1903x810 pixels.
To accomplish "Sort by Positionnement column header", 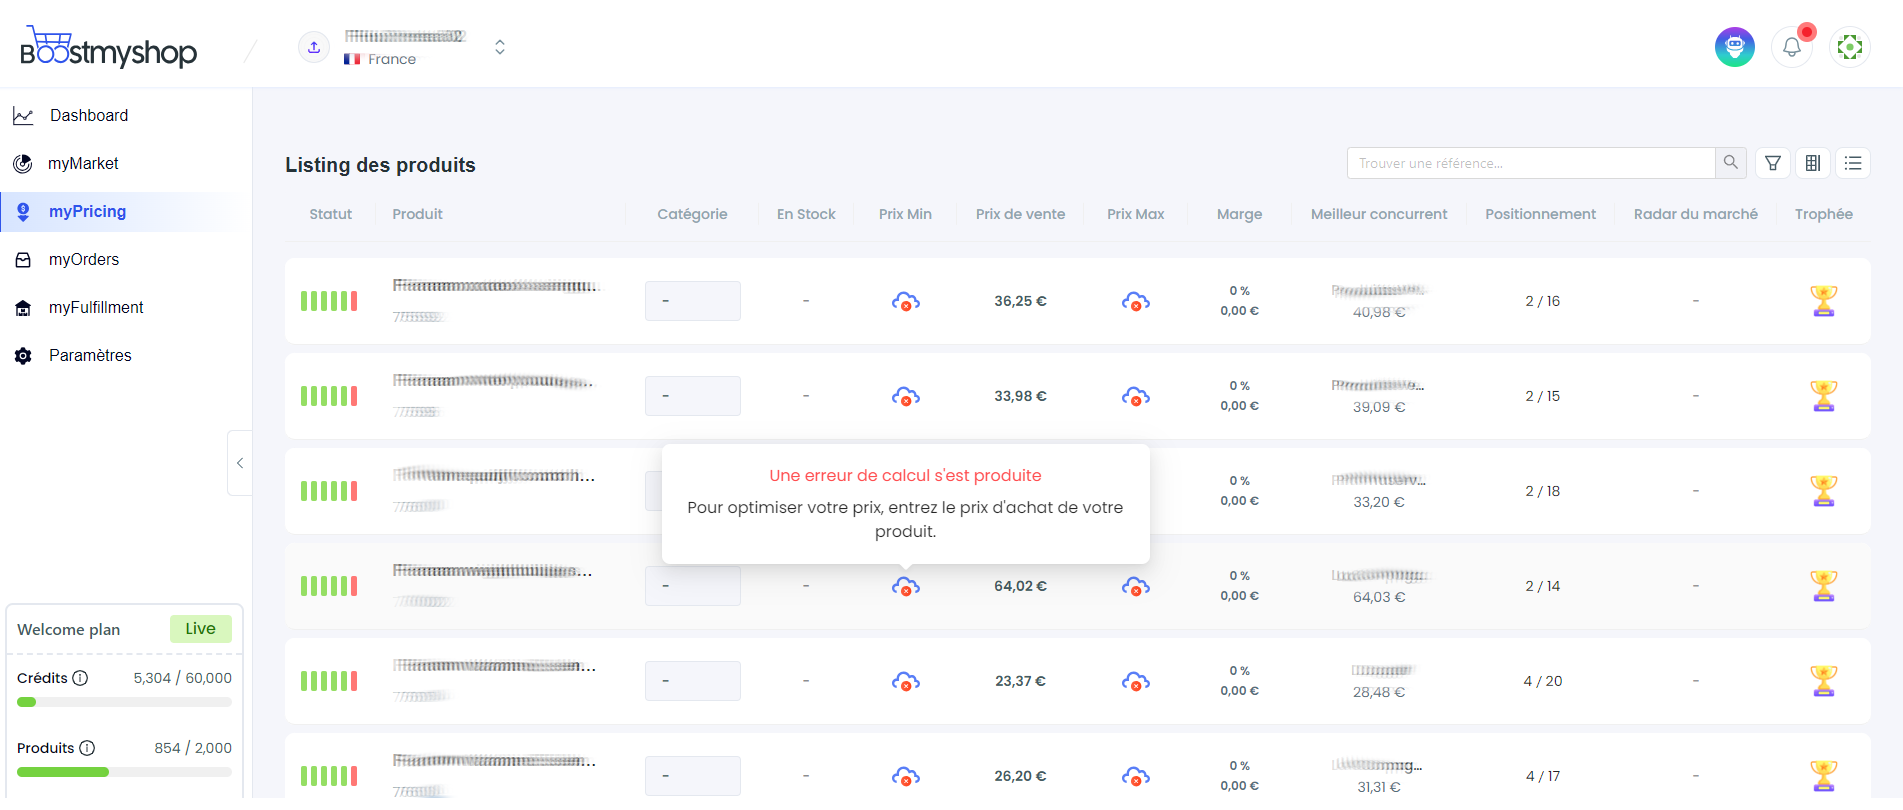I will point(1541,214).
